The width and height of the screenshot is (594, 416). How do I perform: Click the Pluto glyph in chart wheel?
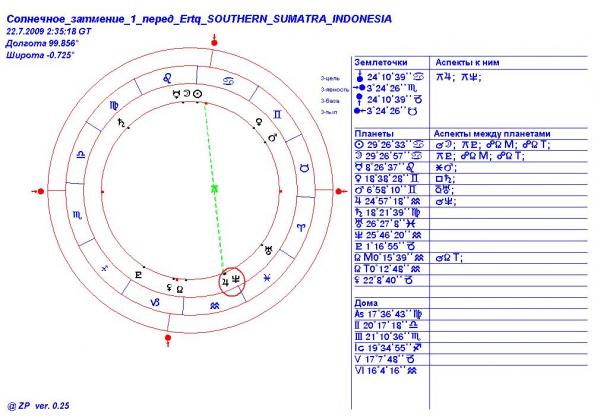(x=138, y=275)
